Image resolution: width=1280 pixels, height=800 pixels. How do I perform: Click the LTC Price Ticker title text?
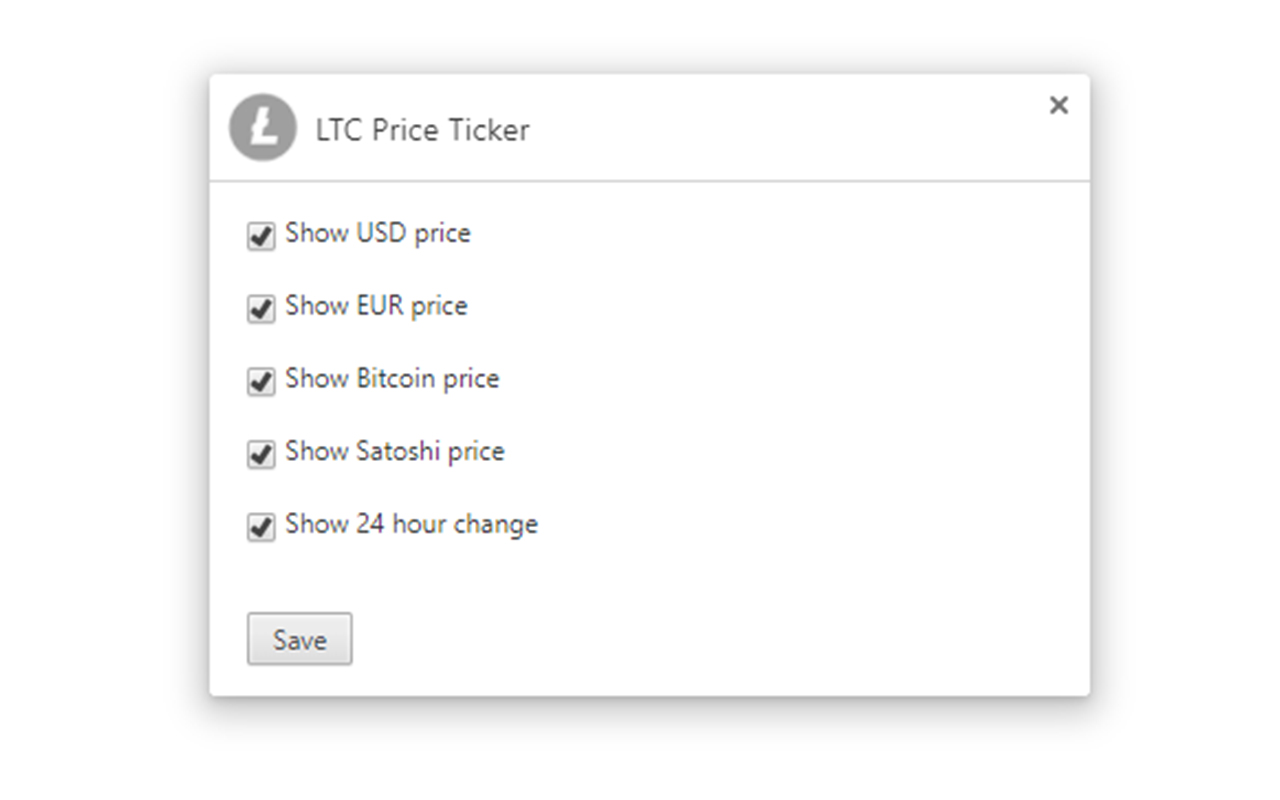click(x=423, y=130)
